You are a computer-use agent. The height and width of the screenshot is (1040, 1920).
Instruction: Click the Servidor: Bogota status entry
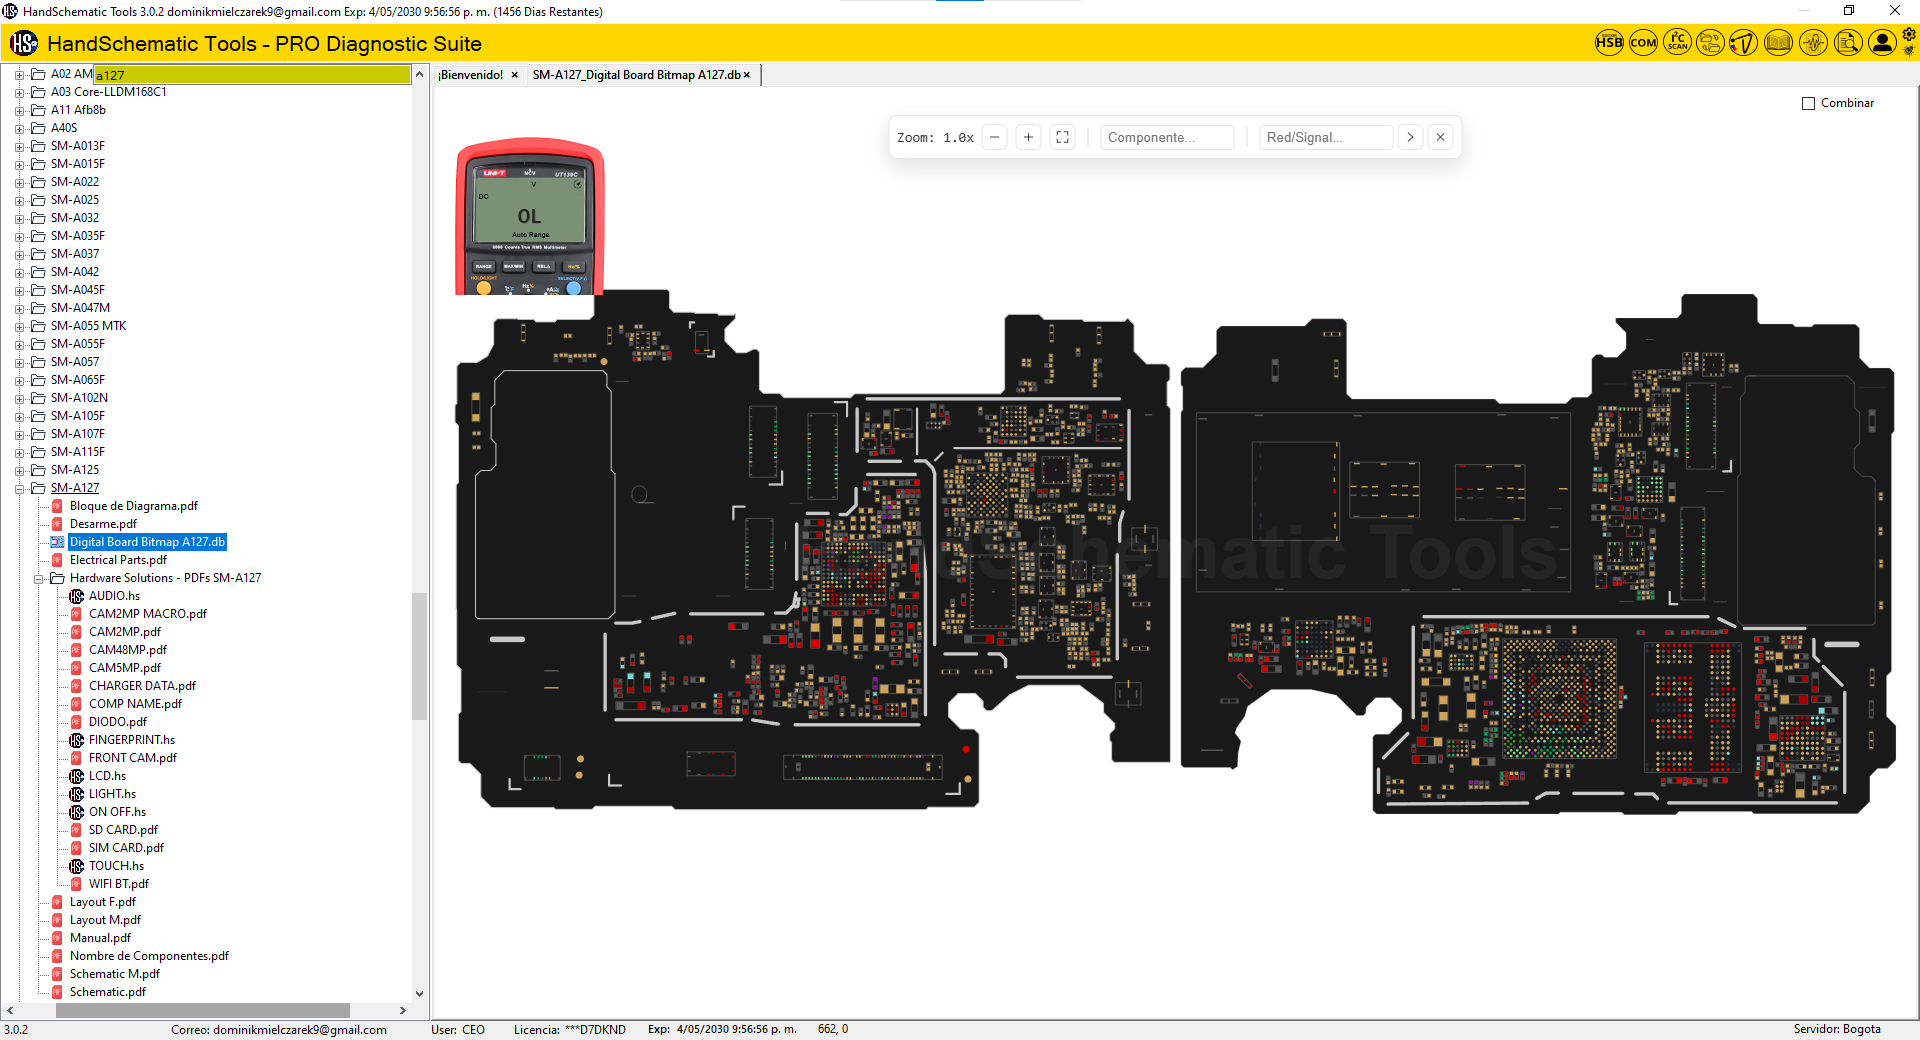pos(1837,1029)
